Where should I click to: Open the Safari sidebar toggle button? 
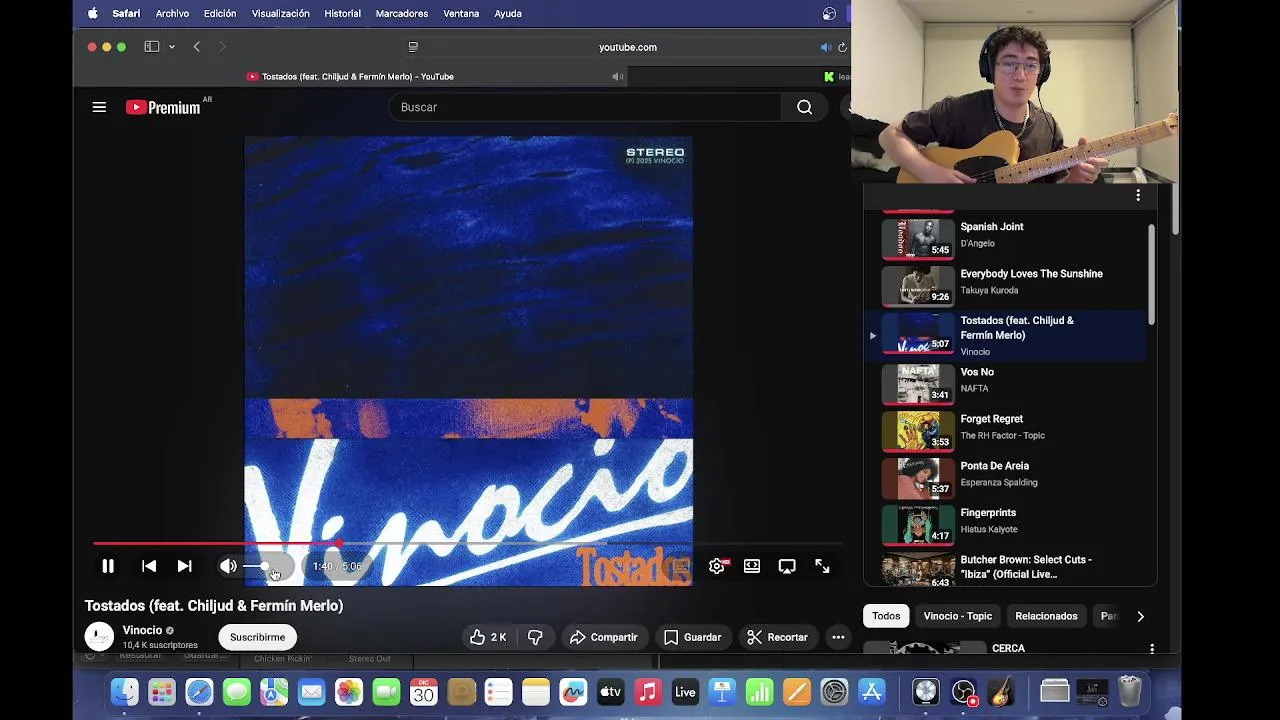[152, 47]
